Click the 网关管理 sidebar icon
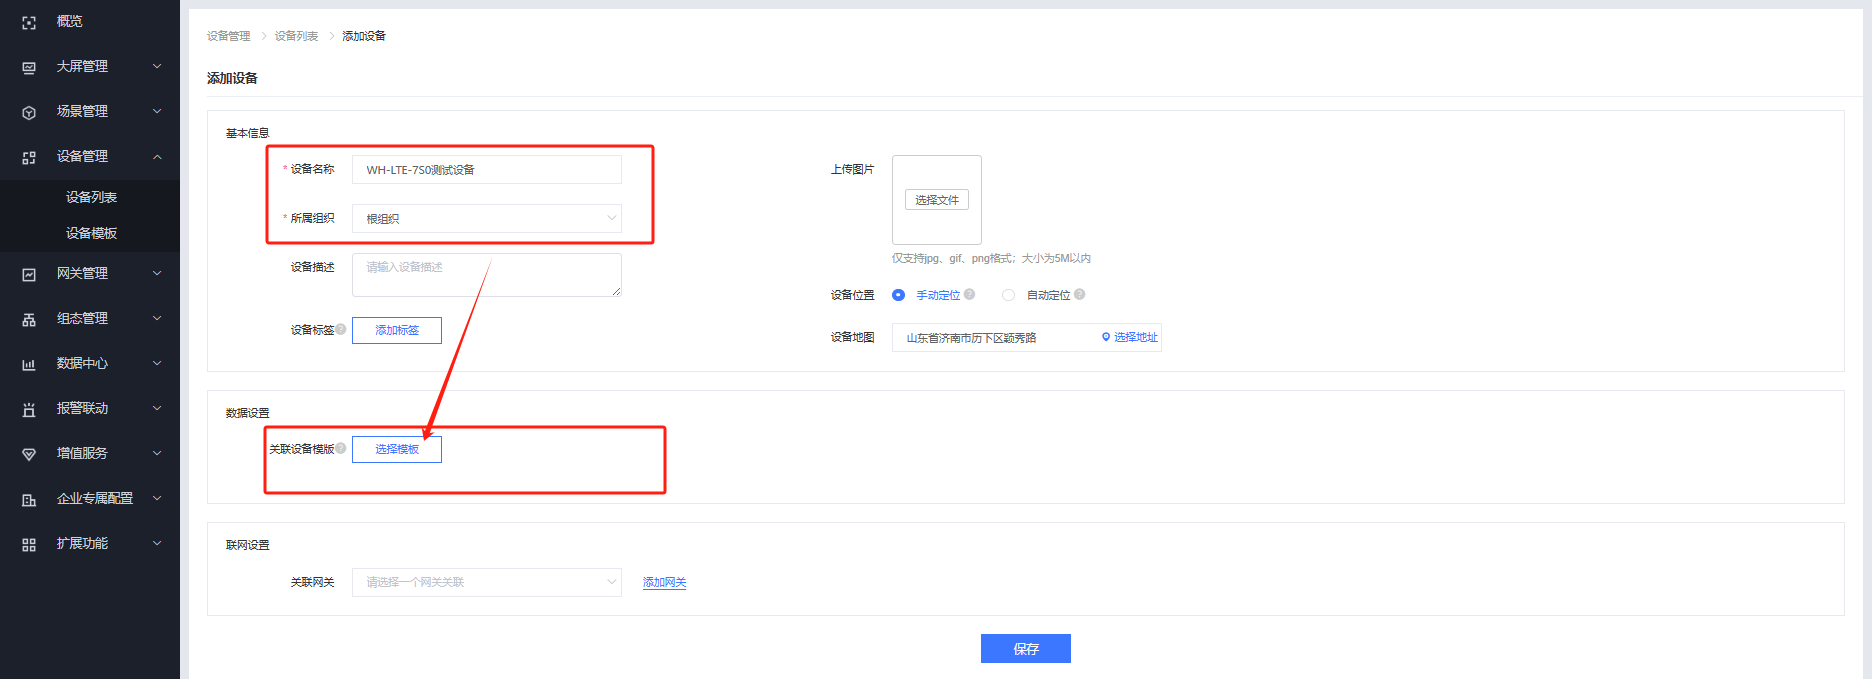Image resolution: width=1872 pixels, height=679 pixels. click(x=29, y=274)
